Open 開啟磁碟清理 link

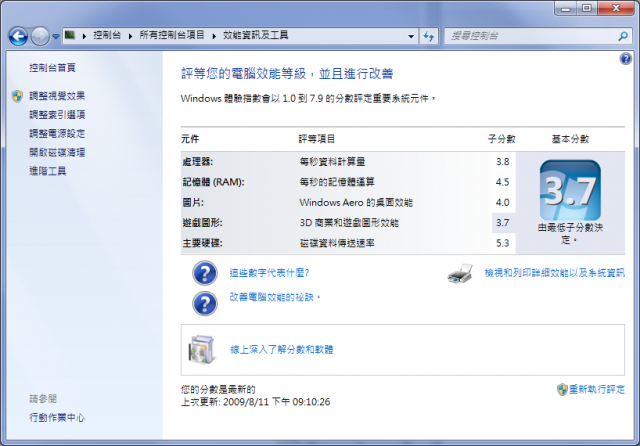pyautogui.click(x=57, y=152)
